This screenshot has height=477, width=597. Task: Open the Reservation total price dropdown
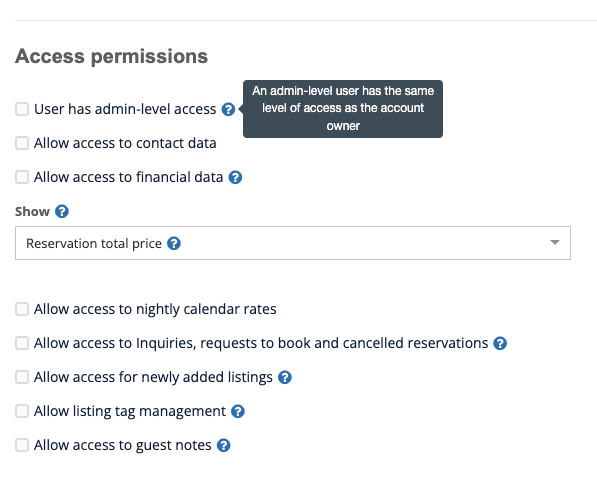coord(293,243)
